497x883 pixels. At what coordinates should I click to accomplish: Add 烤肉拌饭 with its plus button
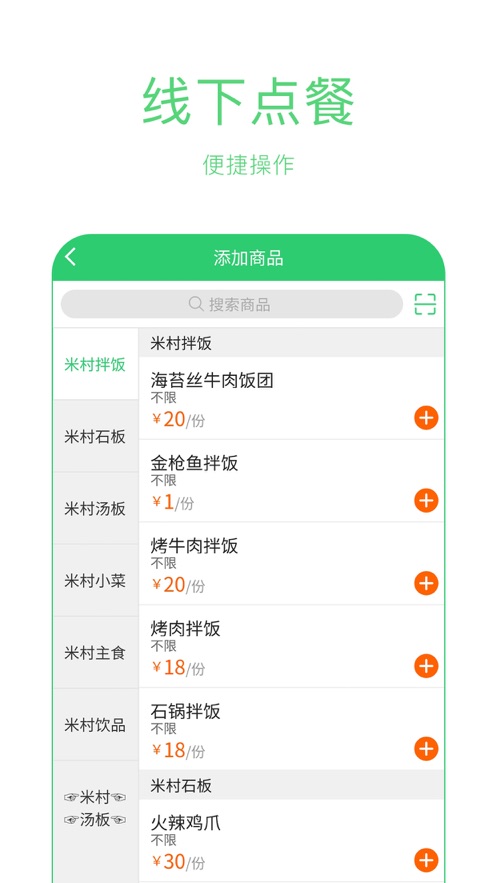click(426, 666)
